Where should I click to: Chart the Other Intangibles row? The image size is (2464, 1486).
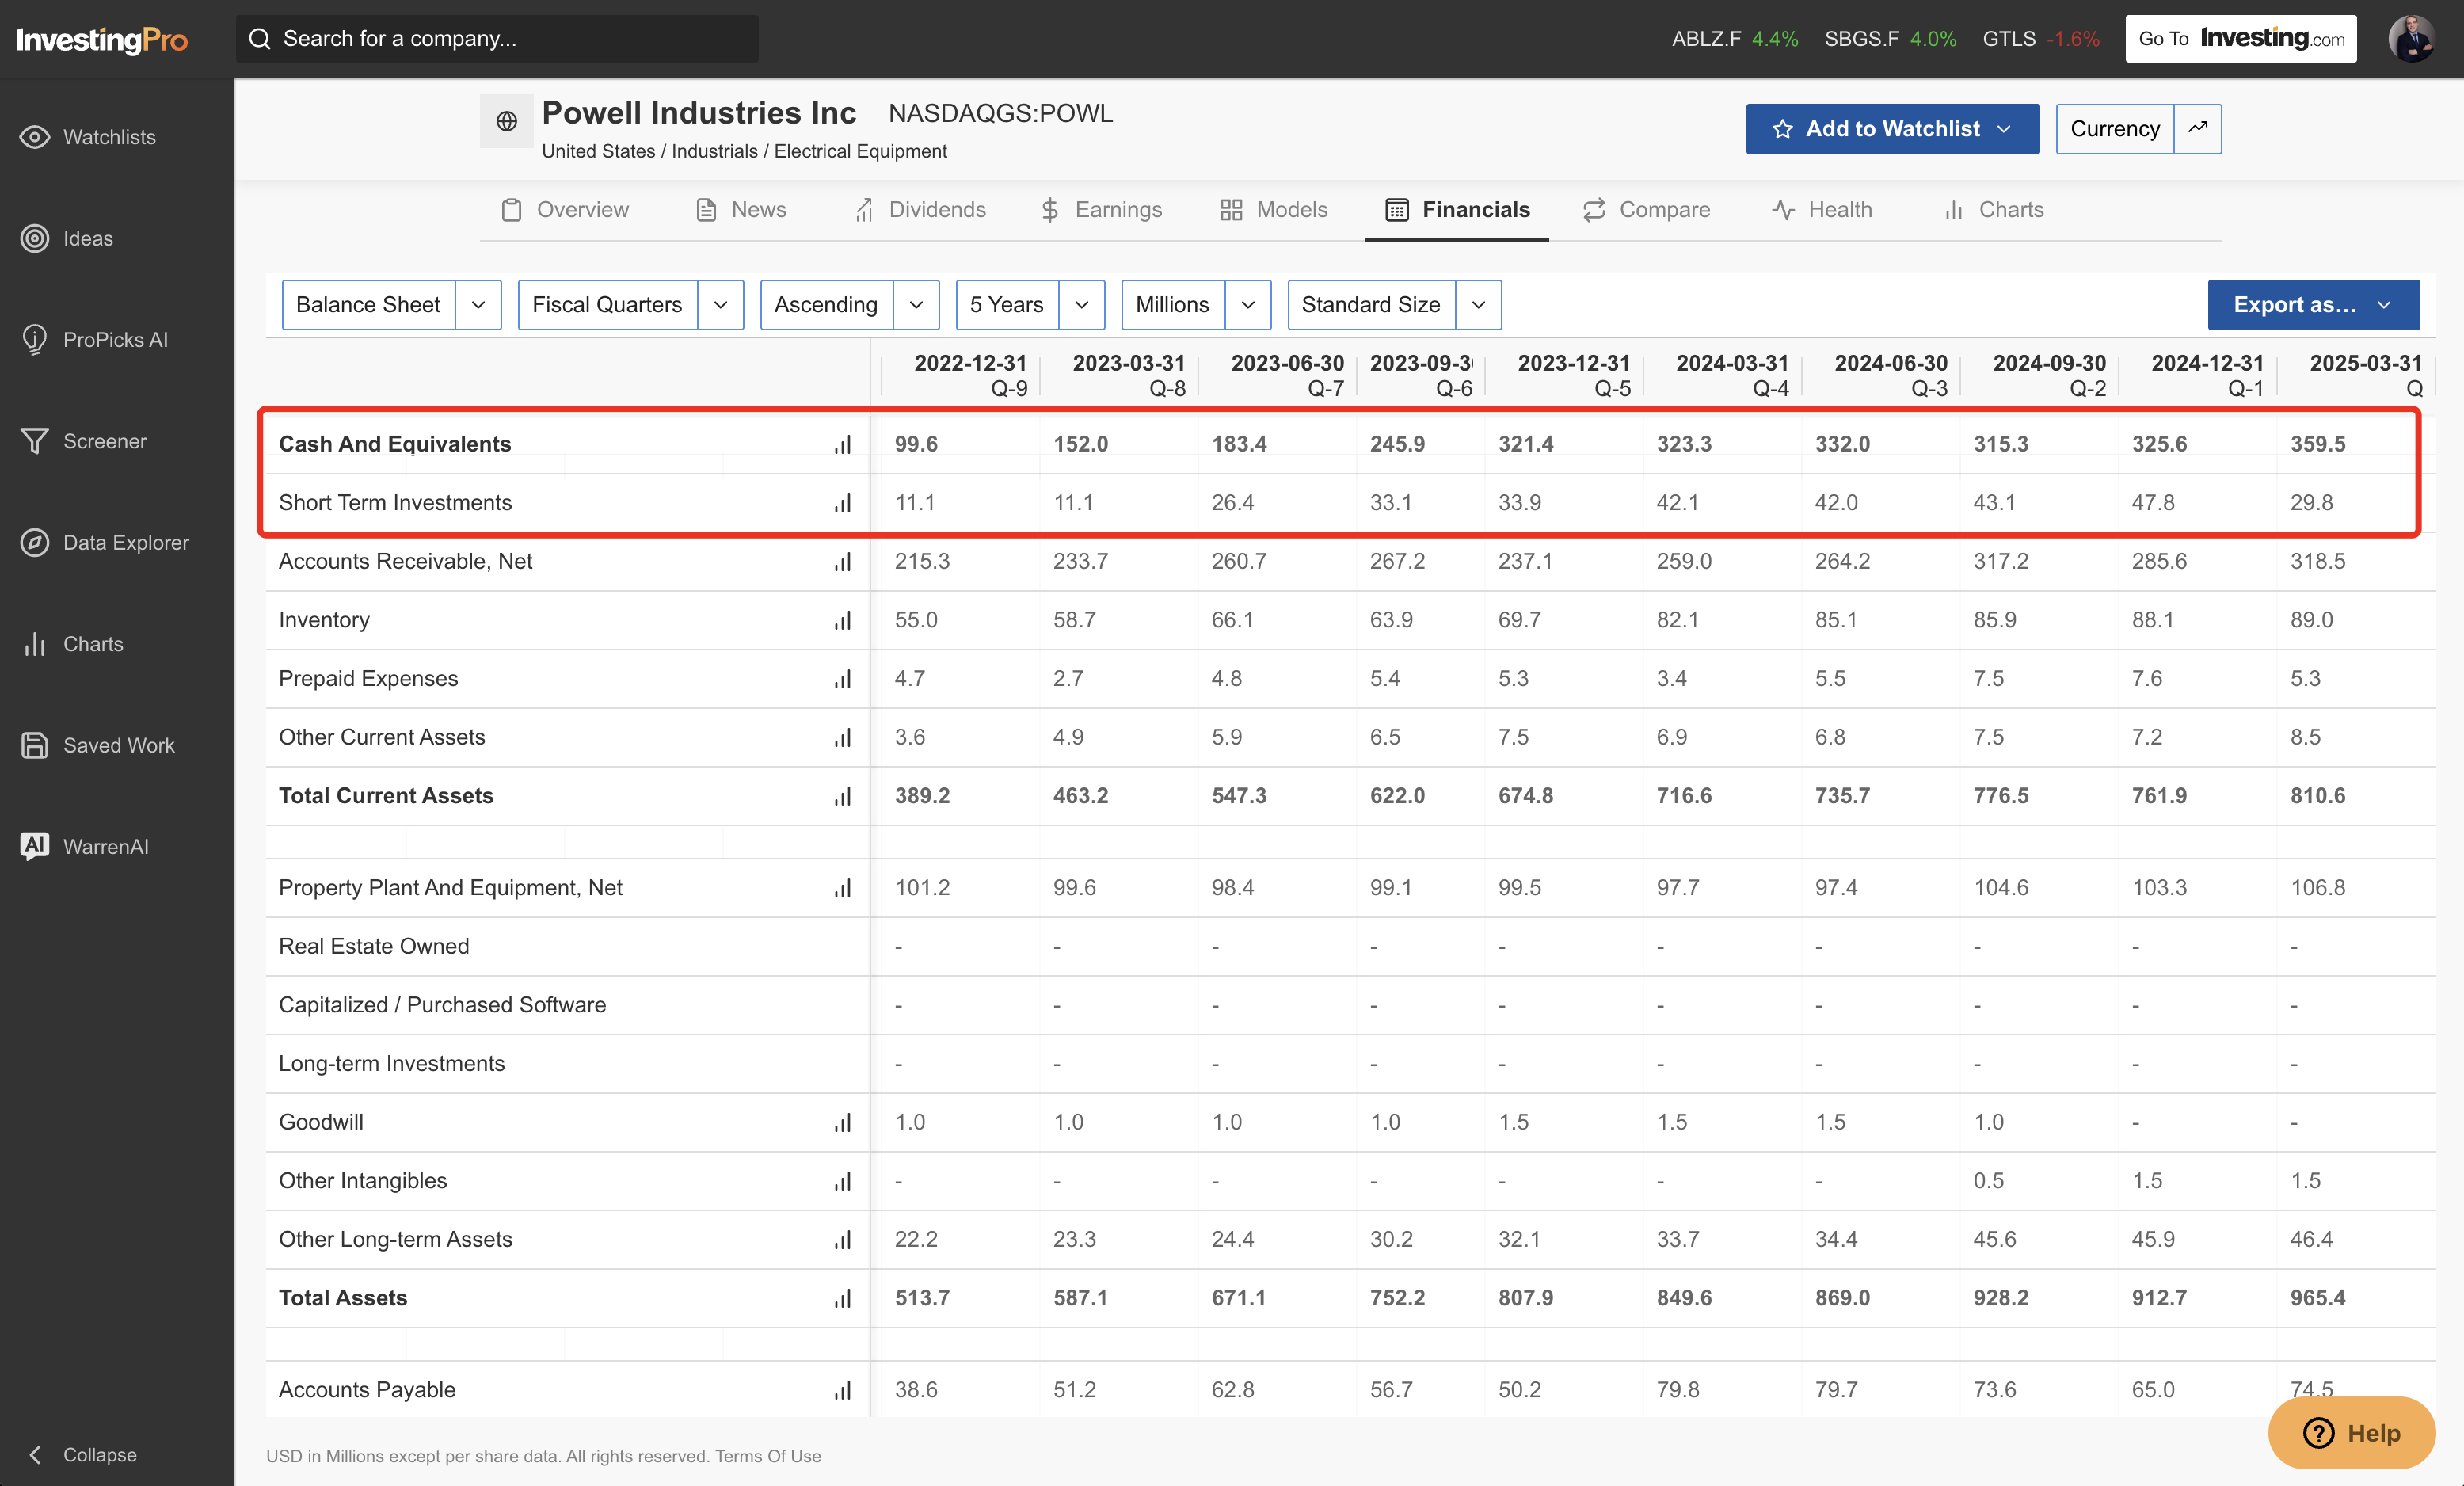843,1181
